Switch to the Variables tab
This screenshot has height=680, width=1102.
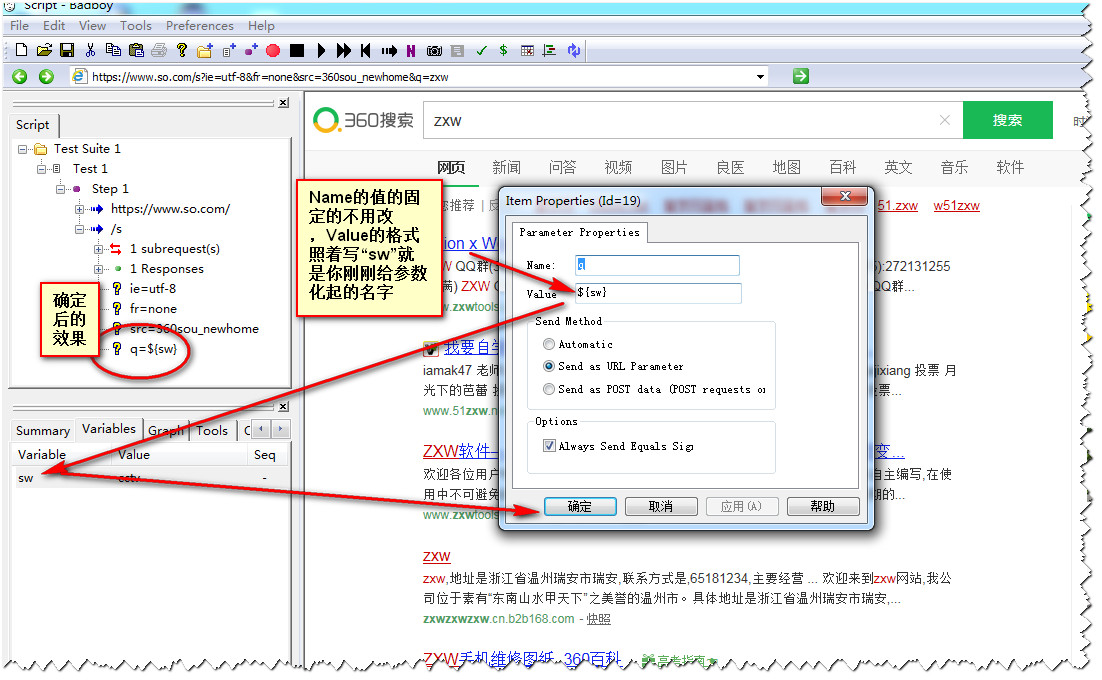pos(108,429)
